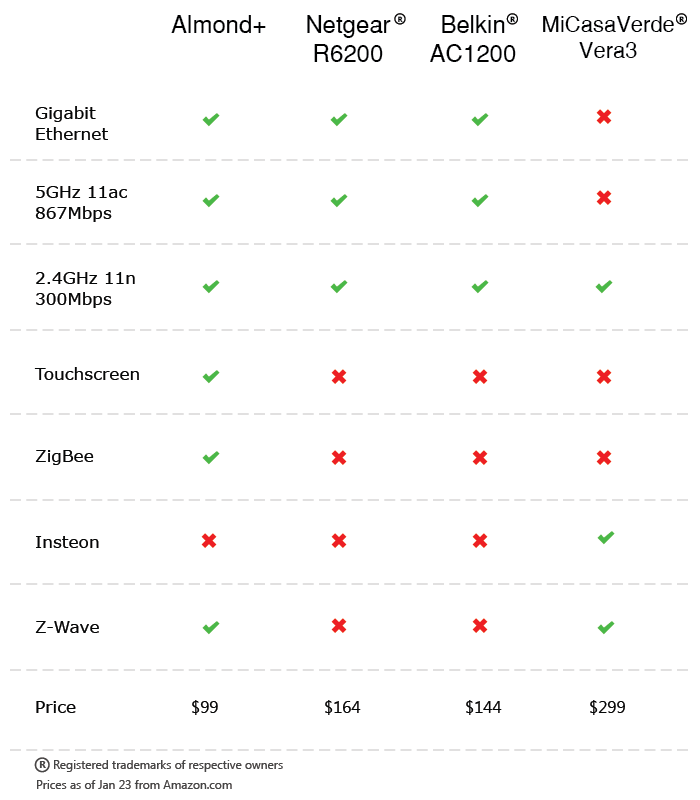
Task: Click the registered trademark symbol in the footnote
Action: pos(42,765)
